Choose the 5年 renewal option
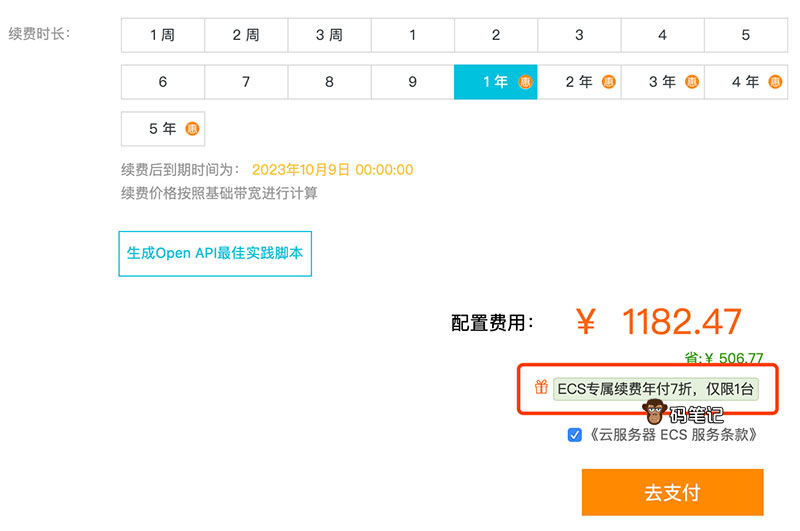This screenshot has width=800, height=531. tap(162, 129)
